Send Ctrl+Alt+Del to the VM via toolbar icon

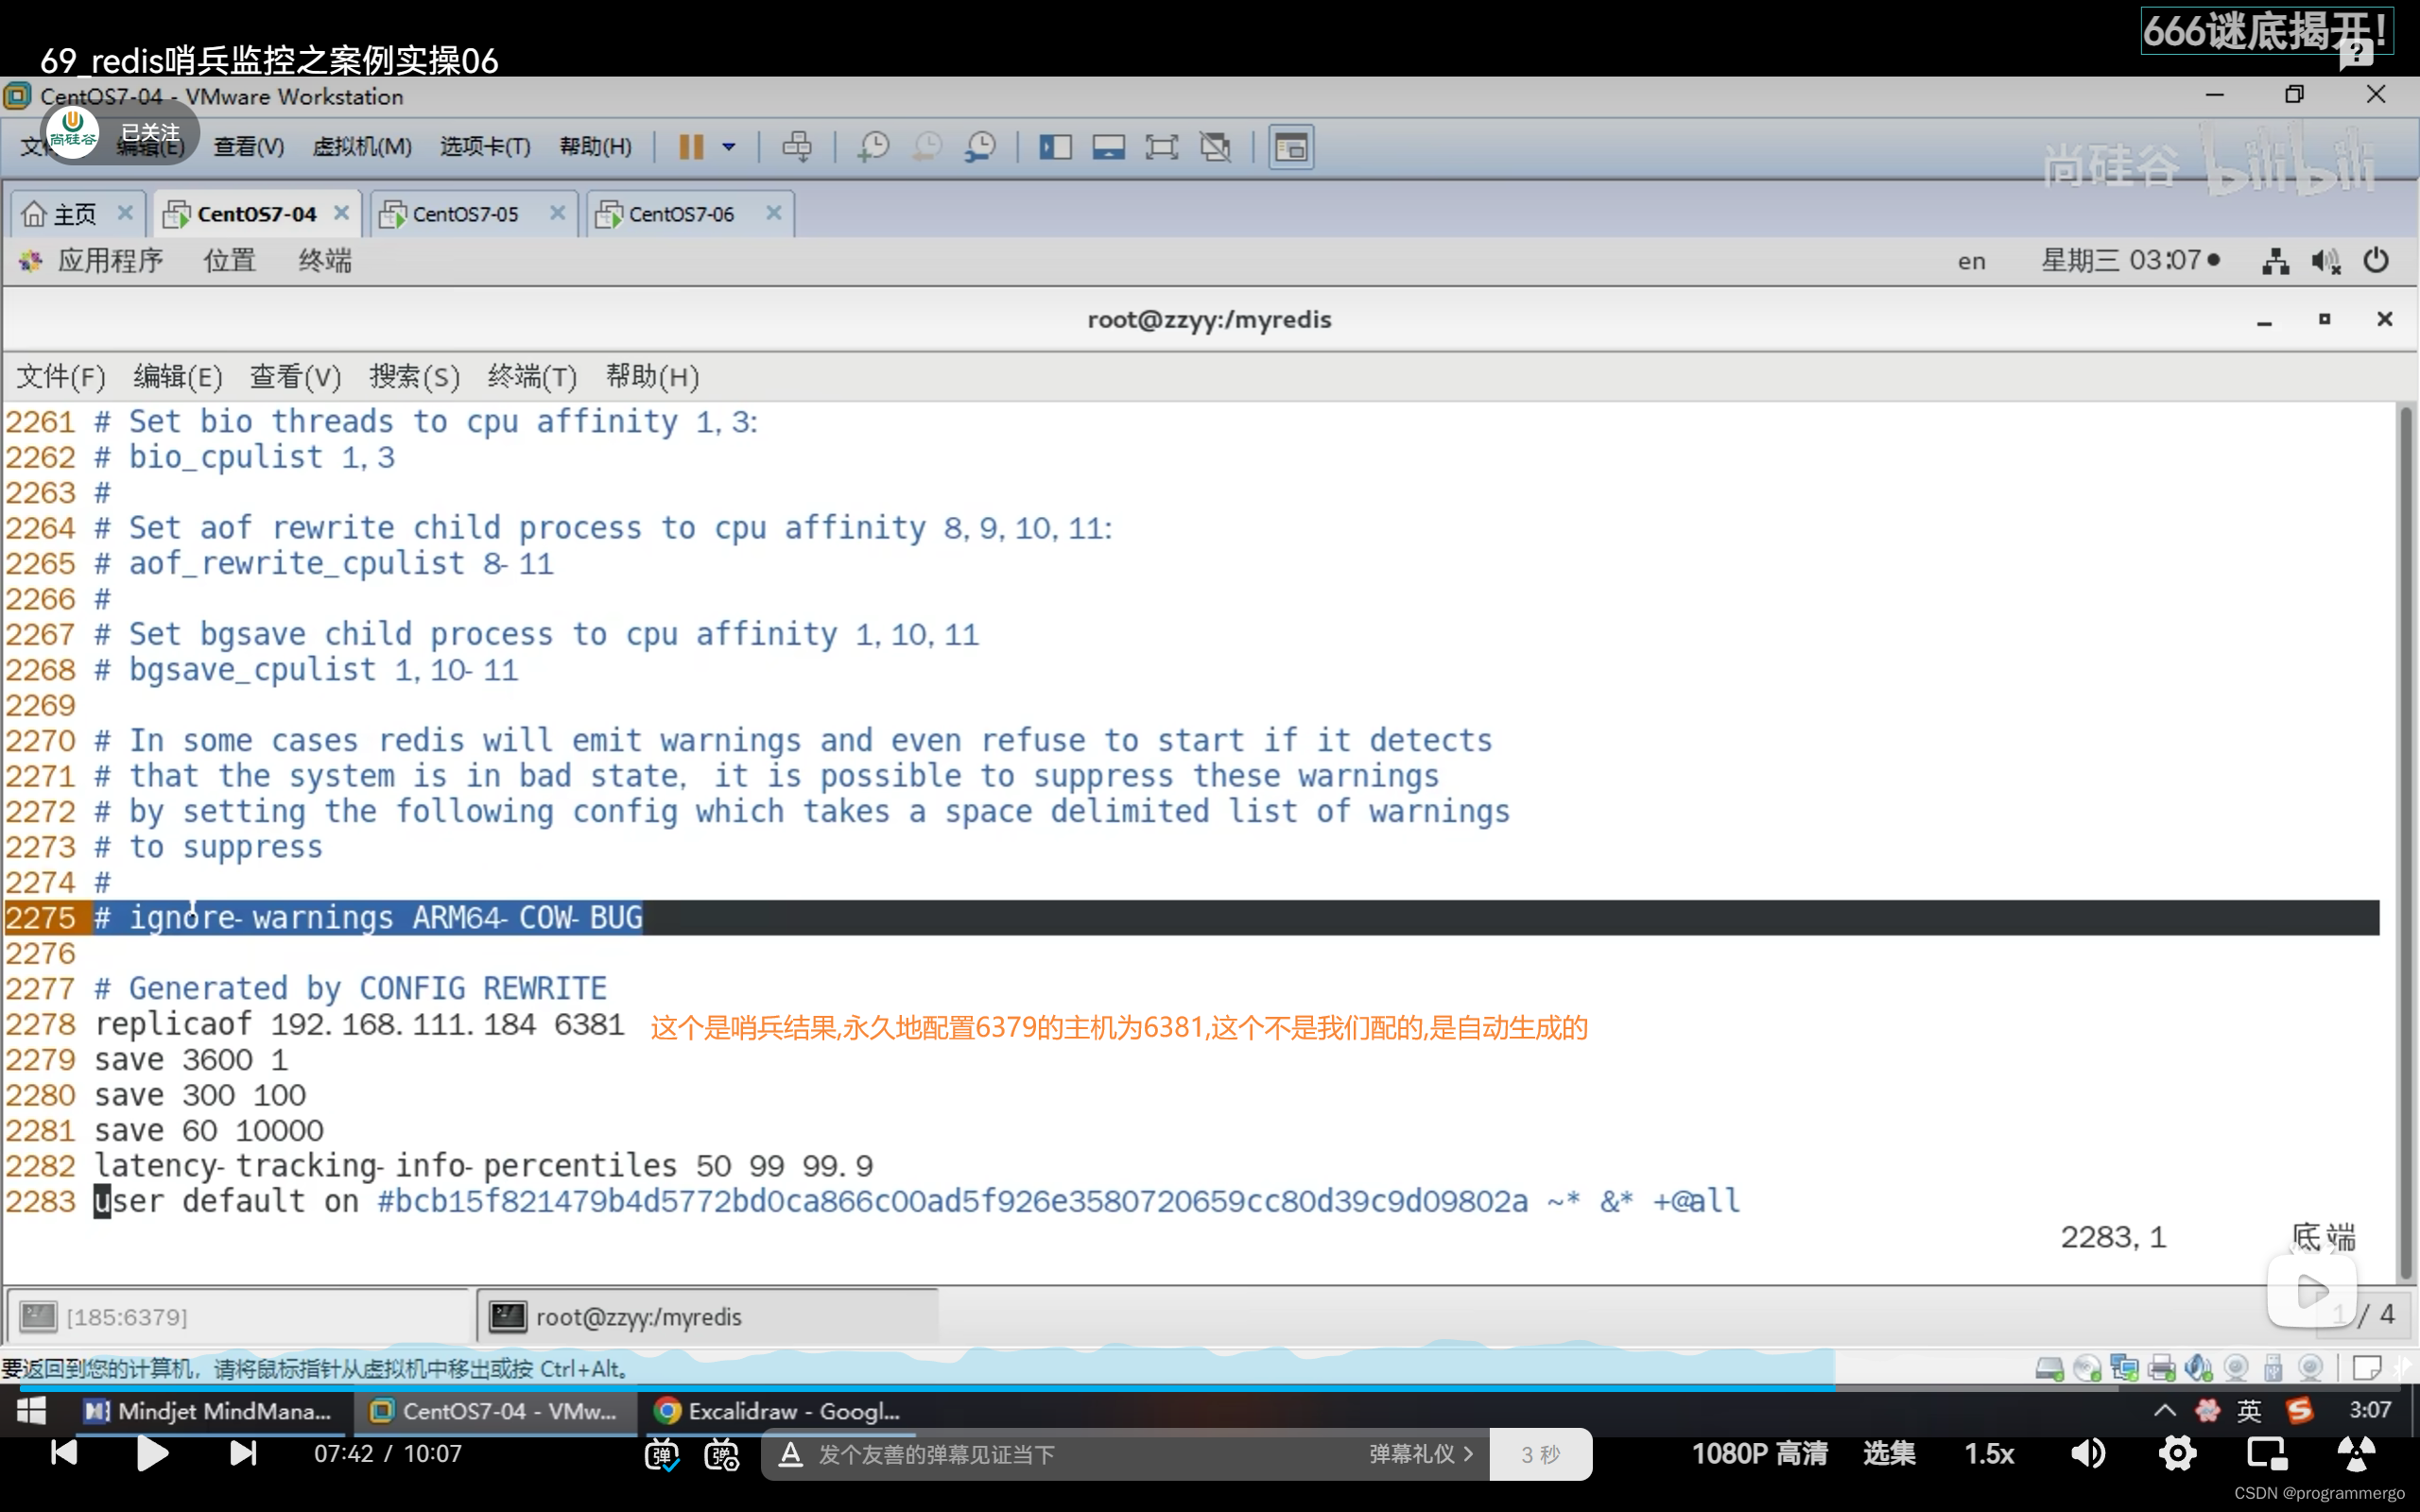(797, 147)
